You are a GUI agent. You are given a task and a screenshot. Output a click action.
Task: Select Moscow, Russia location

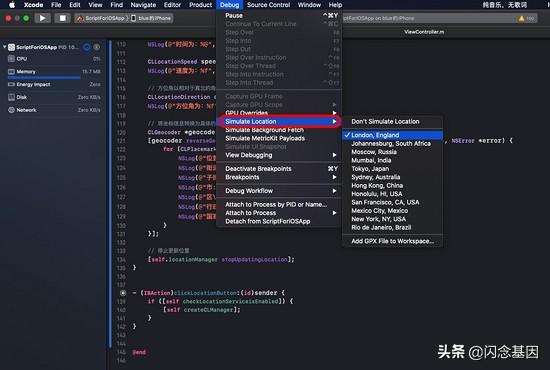point(392,152)
